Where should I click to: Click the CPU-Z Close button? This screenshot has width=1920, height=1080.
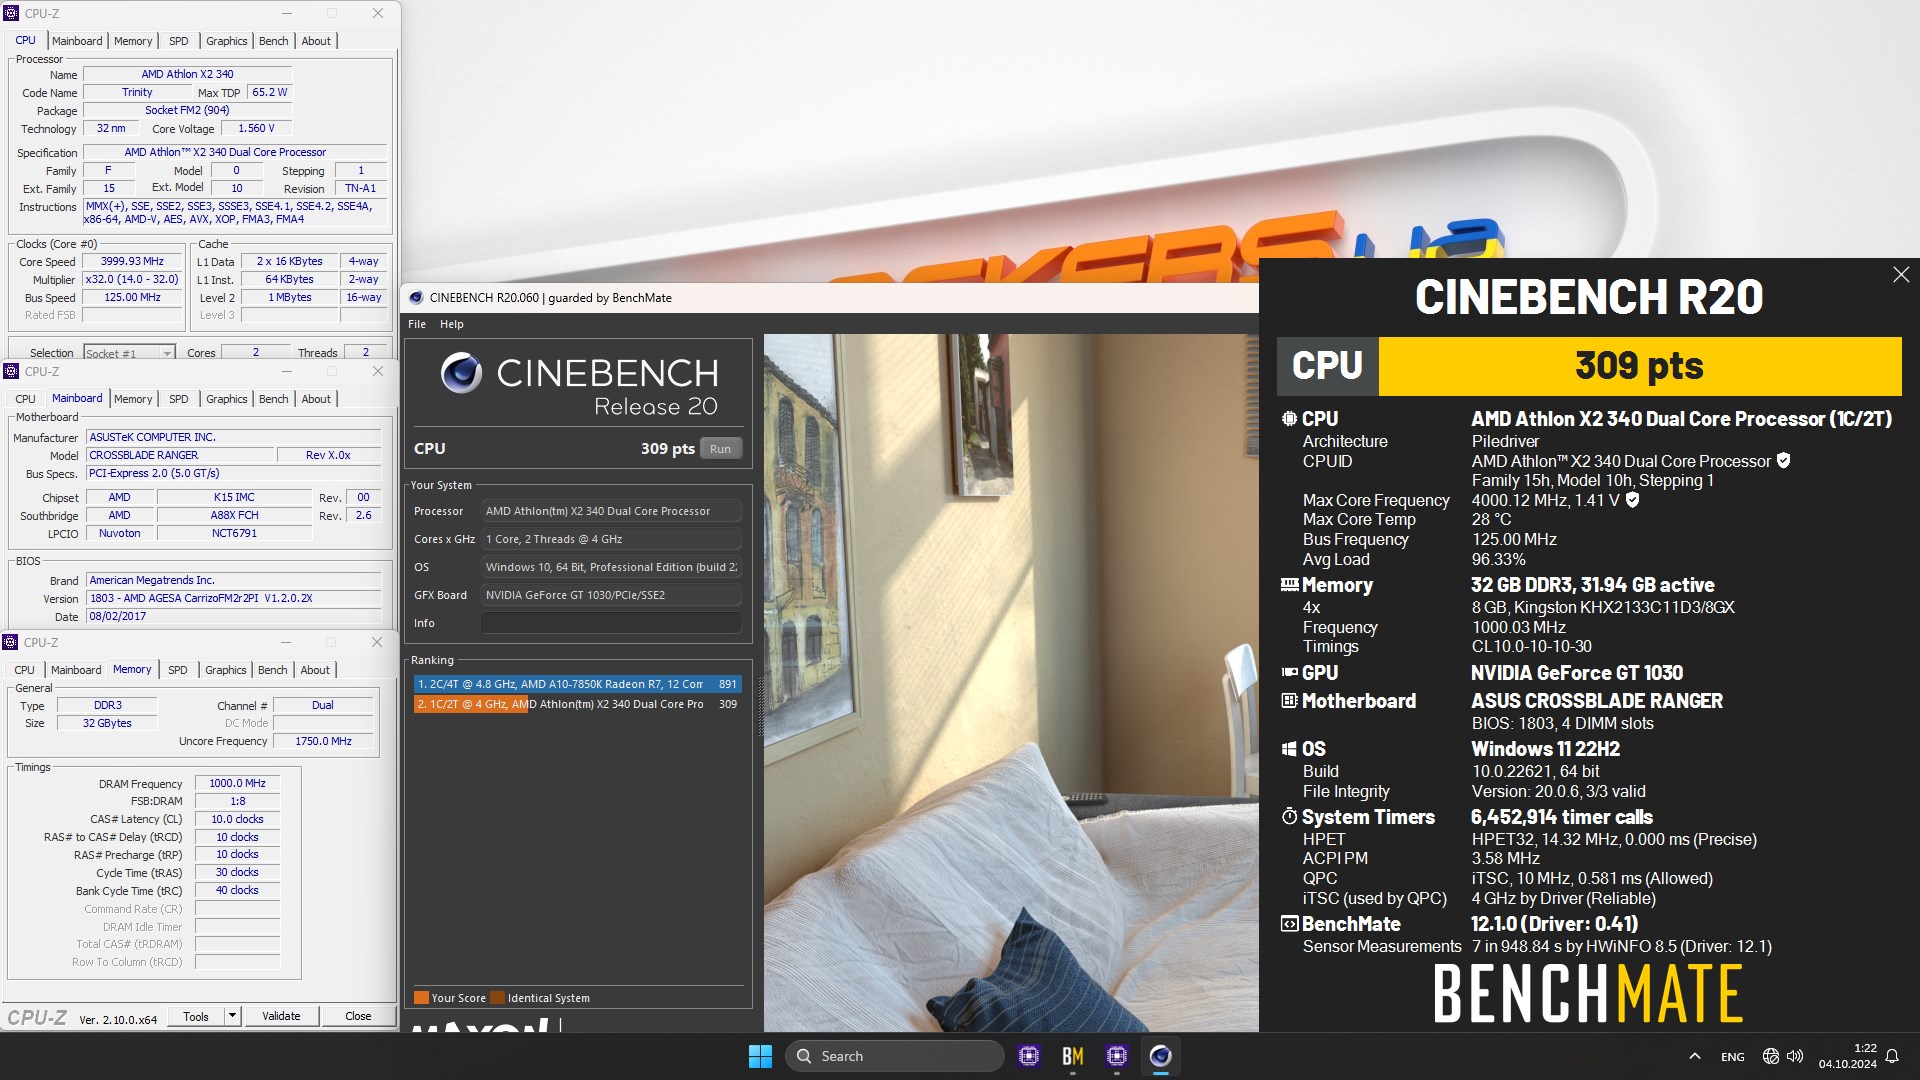coord(358,1016)
